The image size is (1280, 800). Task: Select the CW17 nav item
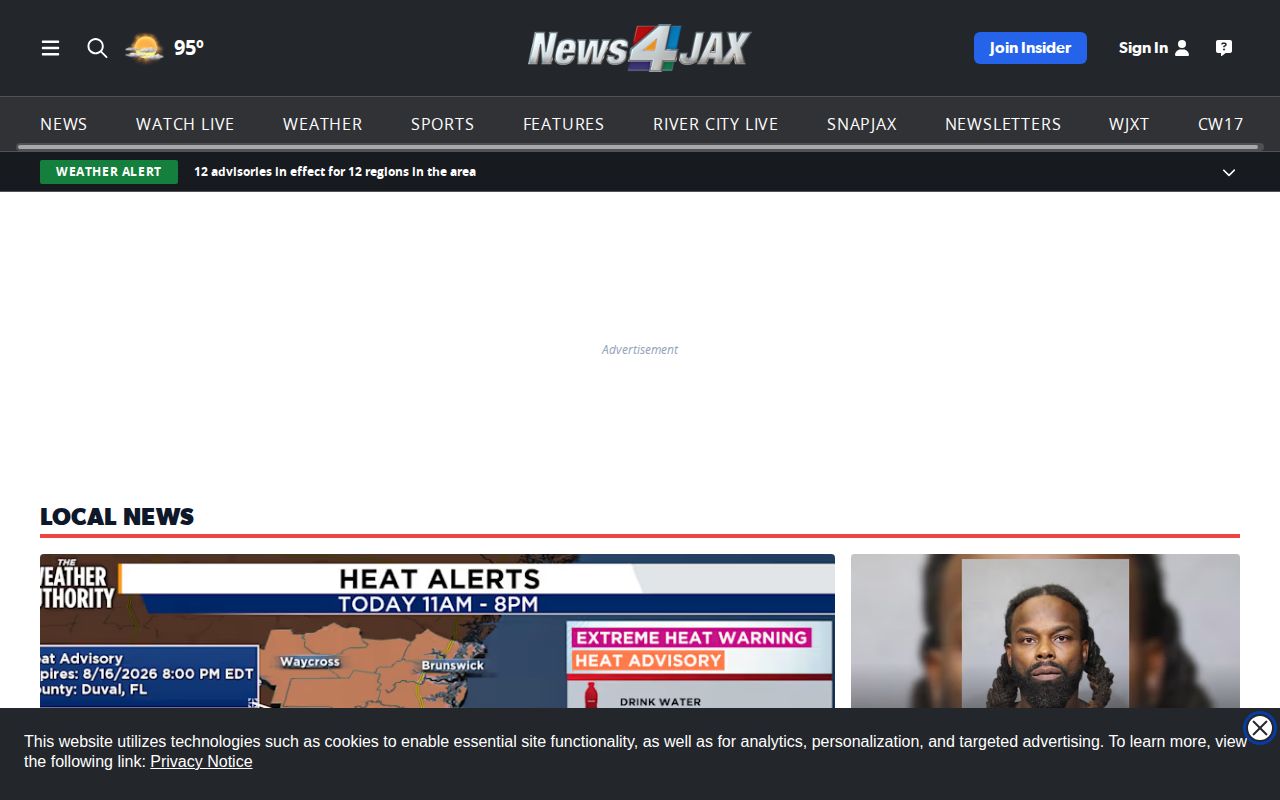[x=1221, y=124]
